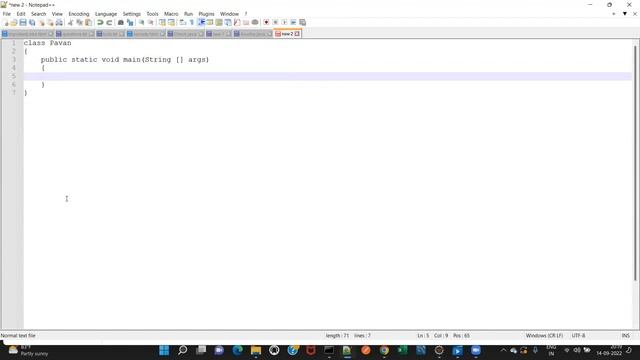Expand the system tray hidden icons chevron
Image resolution: width=640 pixels, height=360 pixels.
(x=503, y=350)
